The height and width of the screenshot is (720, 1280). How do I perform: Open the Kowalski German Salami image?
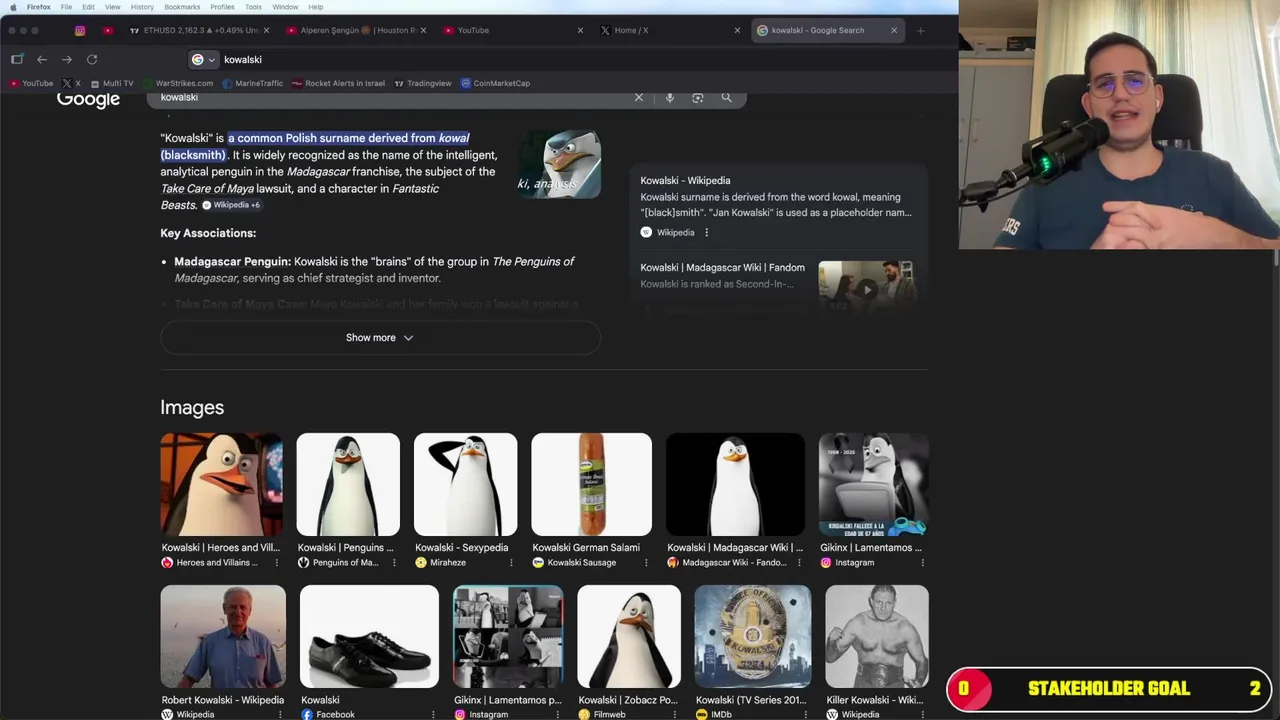[x=591, y=485]
